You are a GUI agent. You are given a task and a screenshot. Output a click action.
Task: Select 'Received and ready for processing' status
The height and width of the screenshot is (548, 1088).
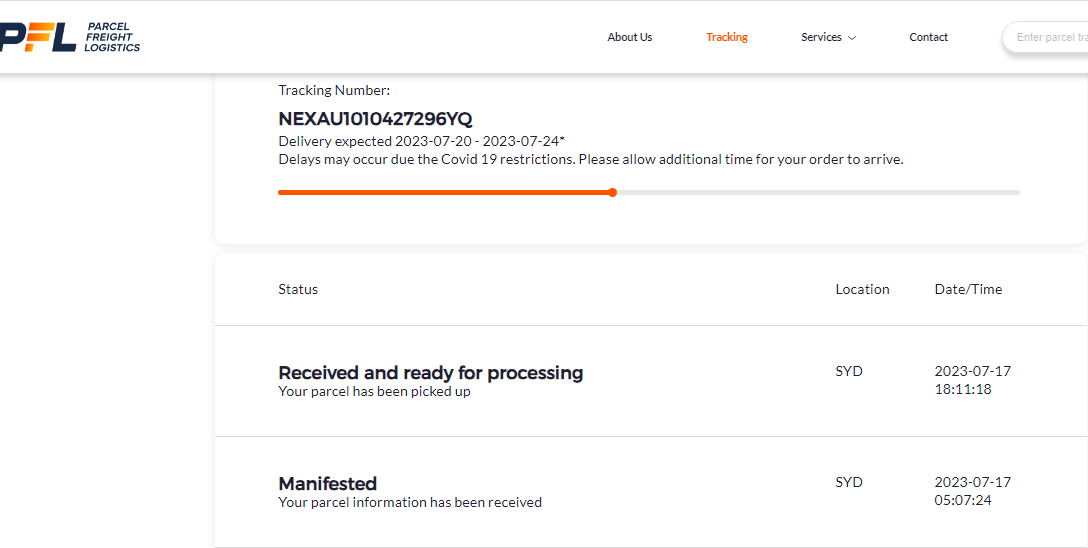point(430,373)
